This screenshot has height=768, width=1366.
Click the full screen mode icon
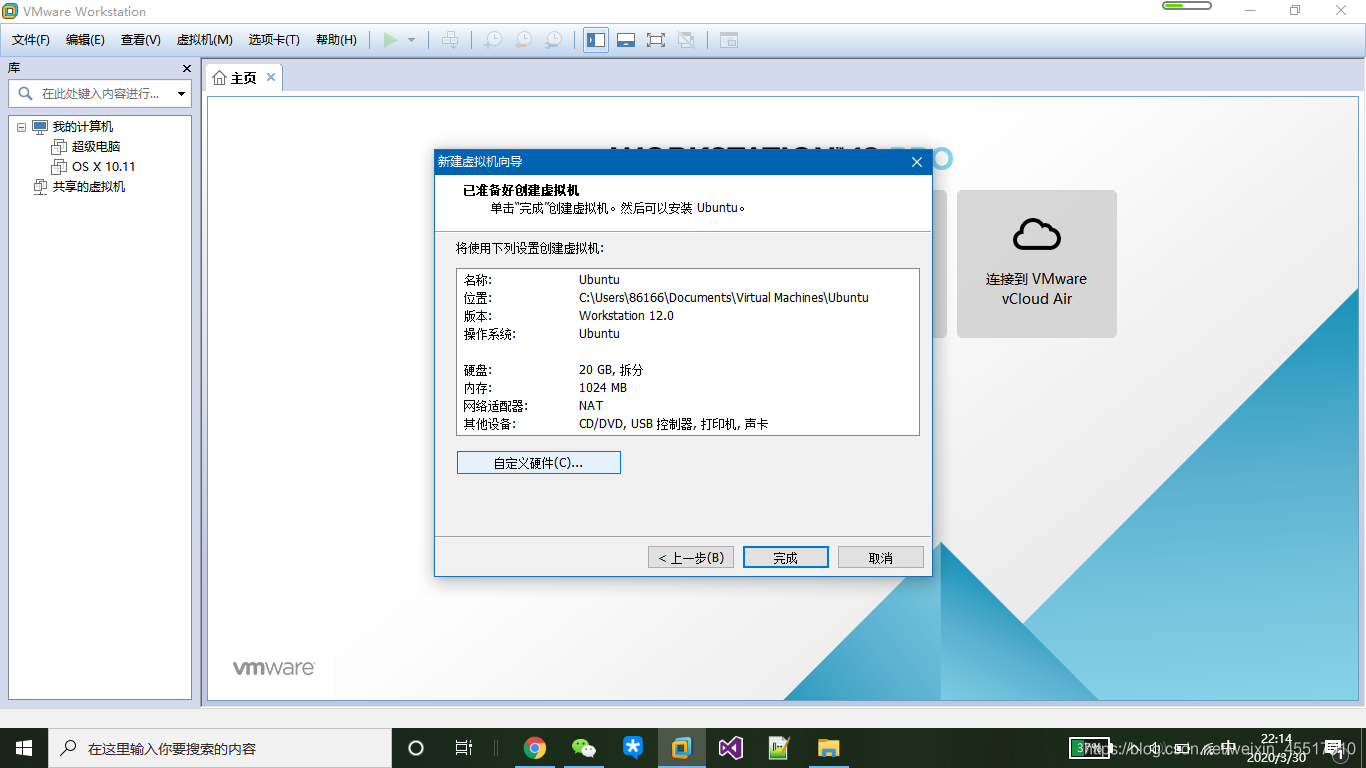point(656,40)
